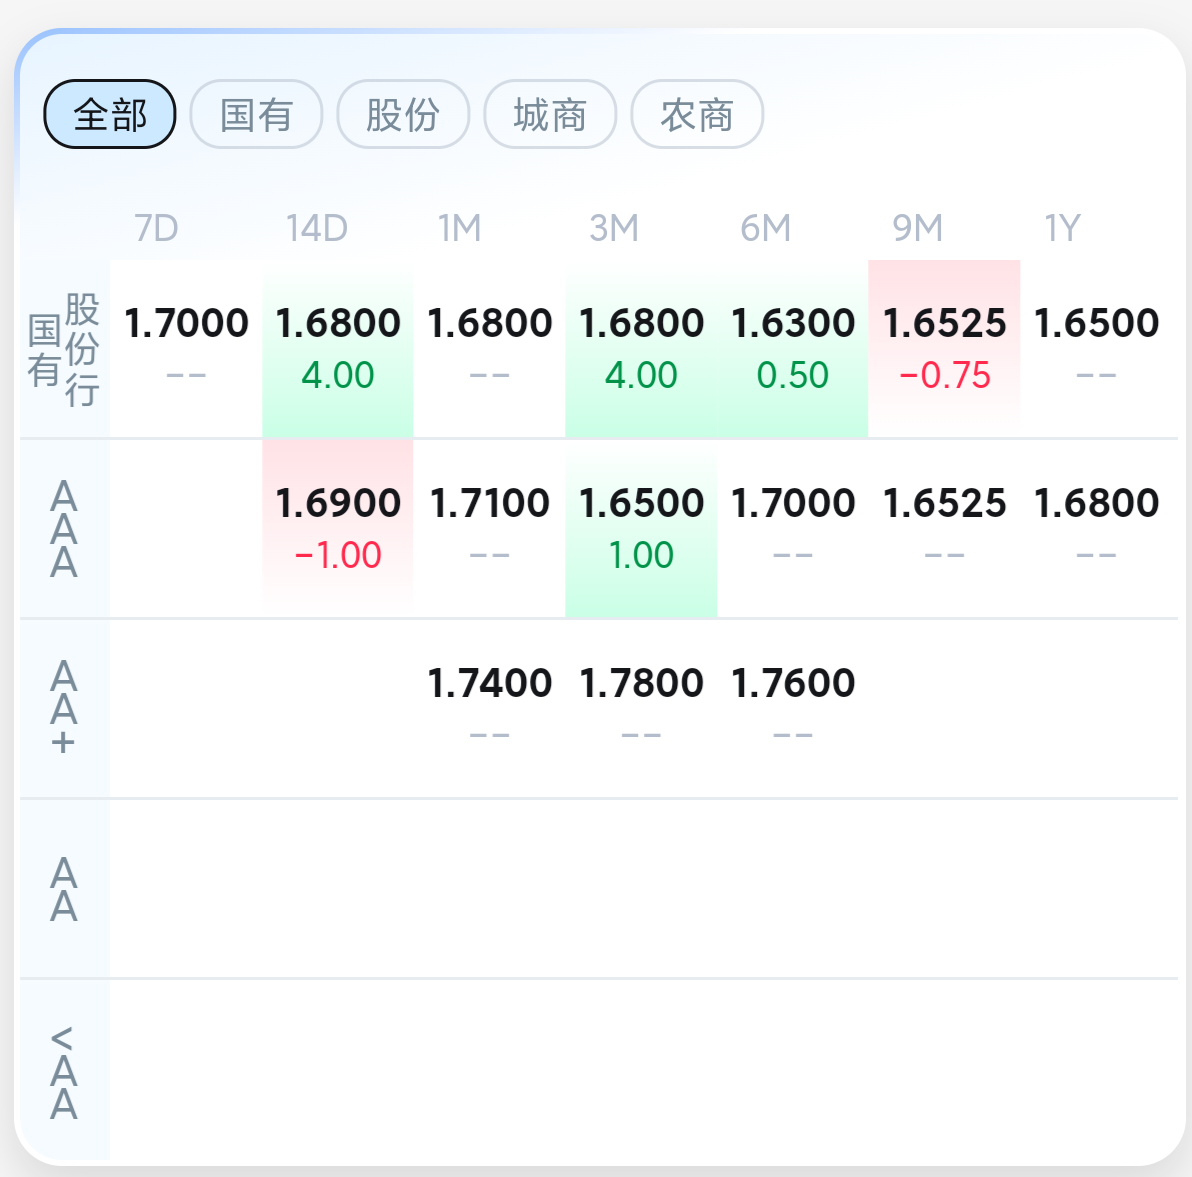This screenshot has width=1192, height=1177.
Task: Switch to the 国有 filter tab
Action: 257,115
